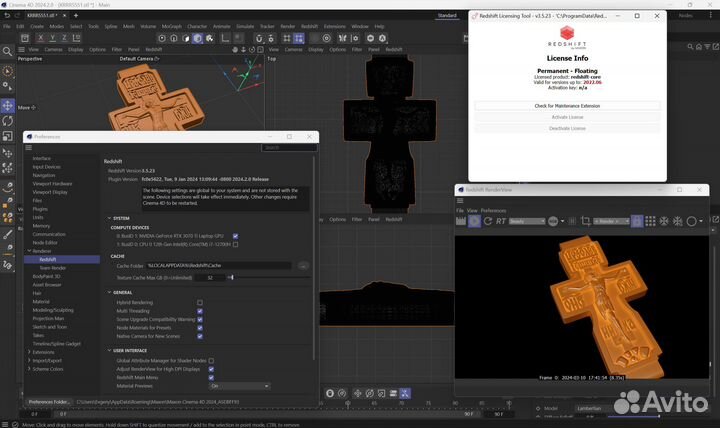This screenshot has height=428, width=720.
Task: Refresh the render in Redshift RenderView
Action: point(488,221)
